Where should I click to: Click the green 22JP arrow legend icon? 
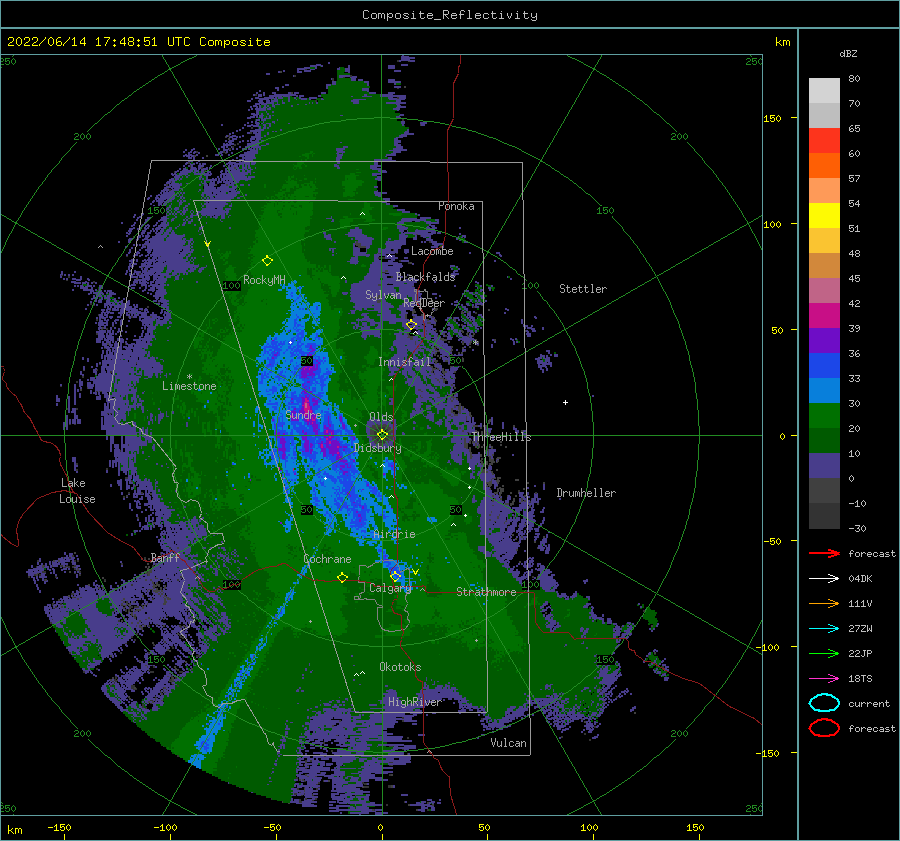(824, 653)
